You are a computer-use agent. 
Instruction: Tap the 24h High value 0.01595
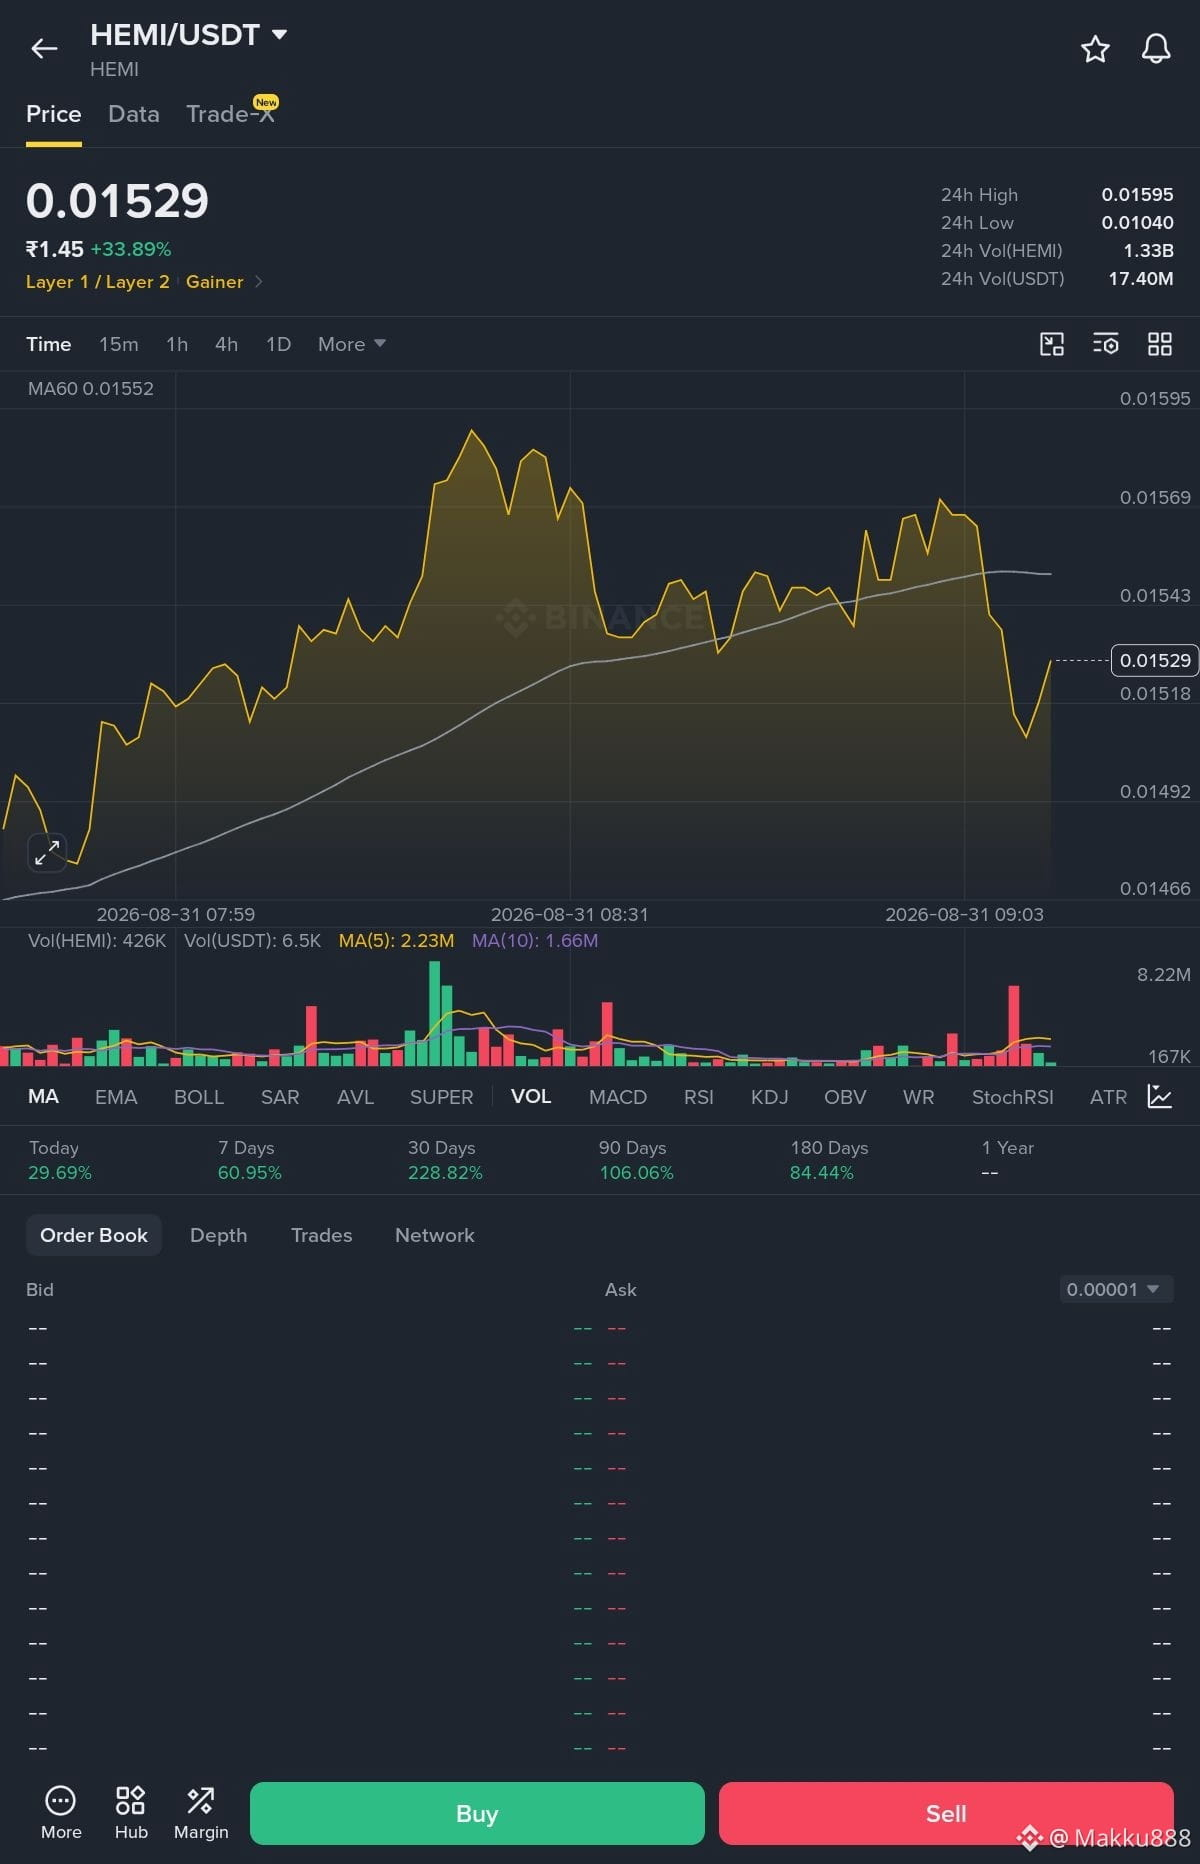pos(1138,194)
